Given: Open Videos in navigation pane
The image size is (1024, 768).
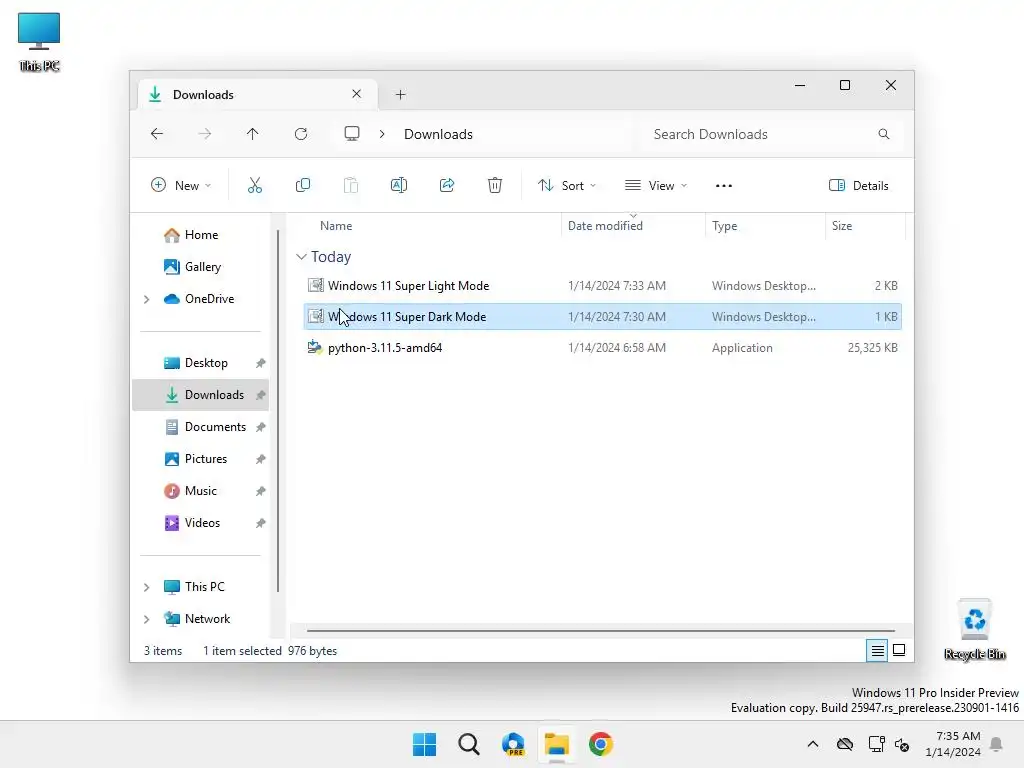Looking at the screenshot, I should pyautogui.click(x=202, y=522).
